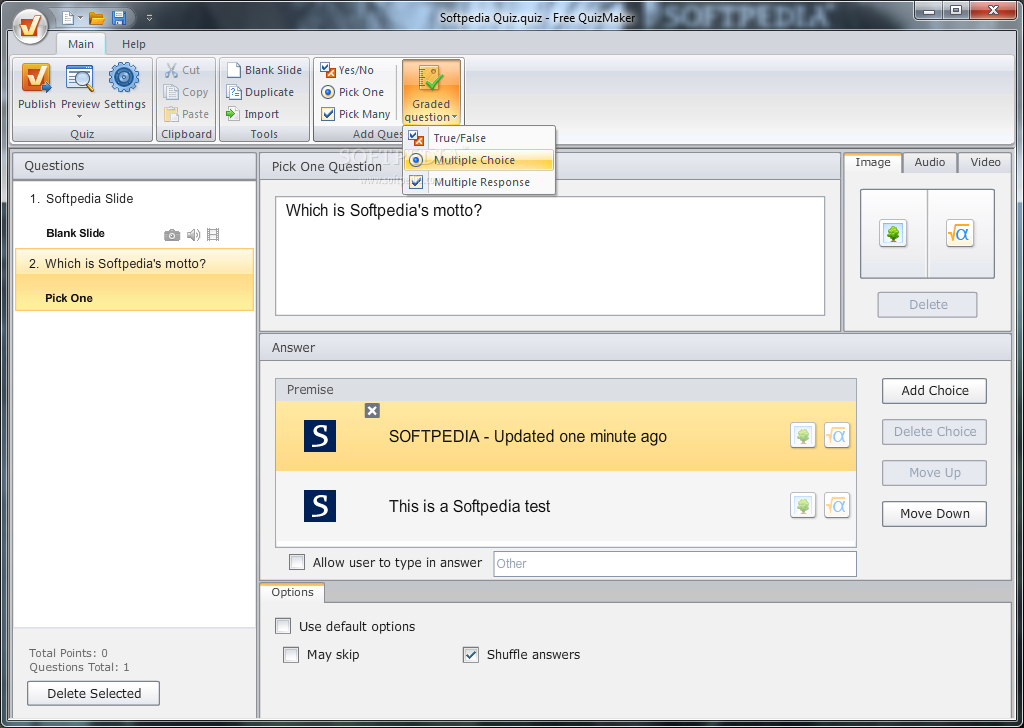Viewport: 1024px width, 728px height.
Task: Cut the selected slide
Action: pos(182,70)
